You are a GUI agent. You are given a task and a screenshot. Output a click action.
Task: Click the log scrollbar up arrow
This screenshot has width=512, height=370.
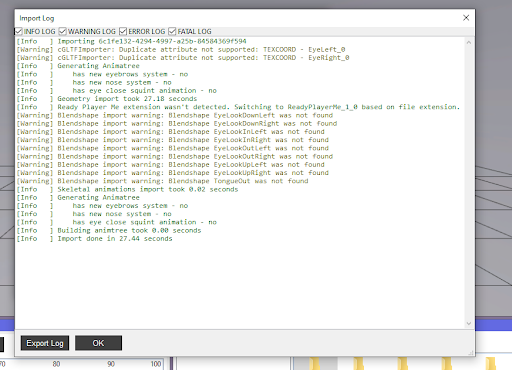pos(469,42)
